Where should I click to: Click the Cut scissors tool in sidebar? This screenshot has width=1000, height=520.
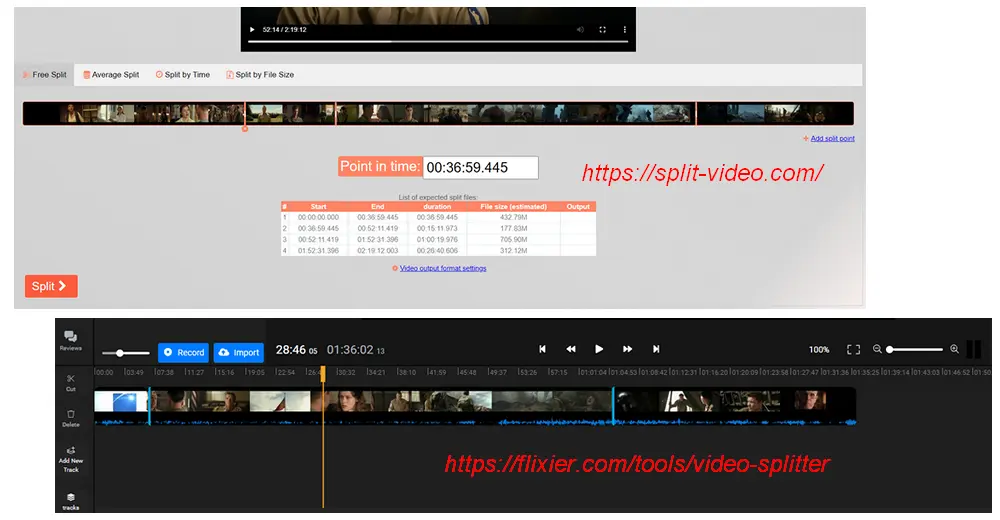click(71, 379)
